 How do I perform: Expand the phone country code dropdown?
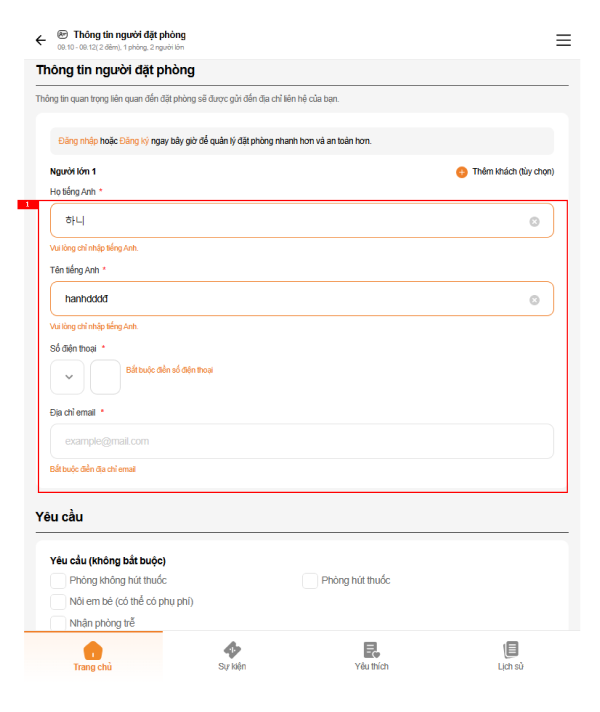pos(68,377)
